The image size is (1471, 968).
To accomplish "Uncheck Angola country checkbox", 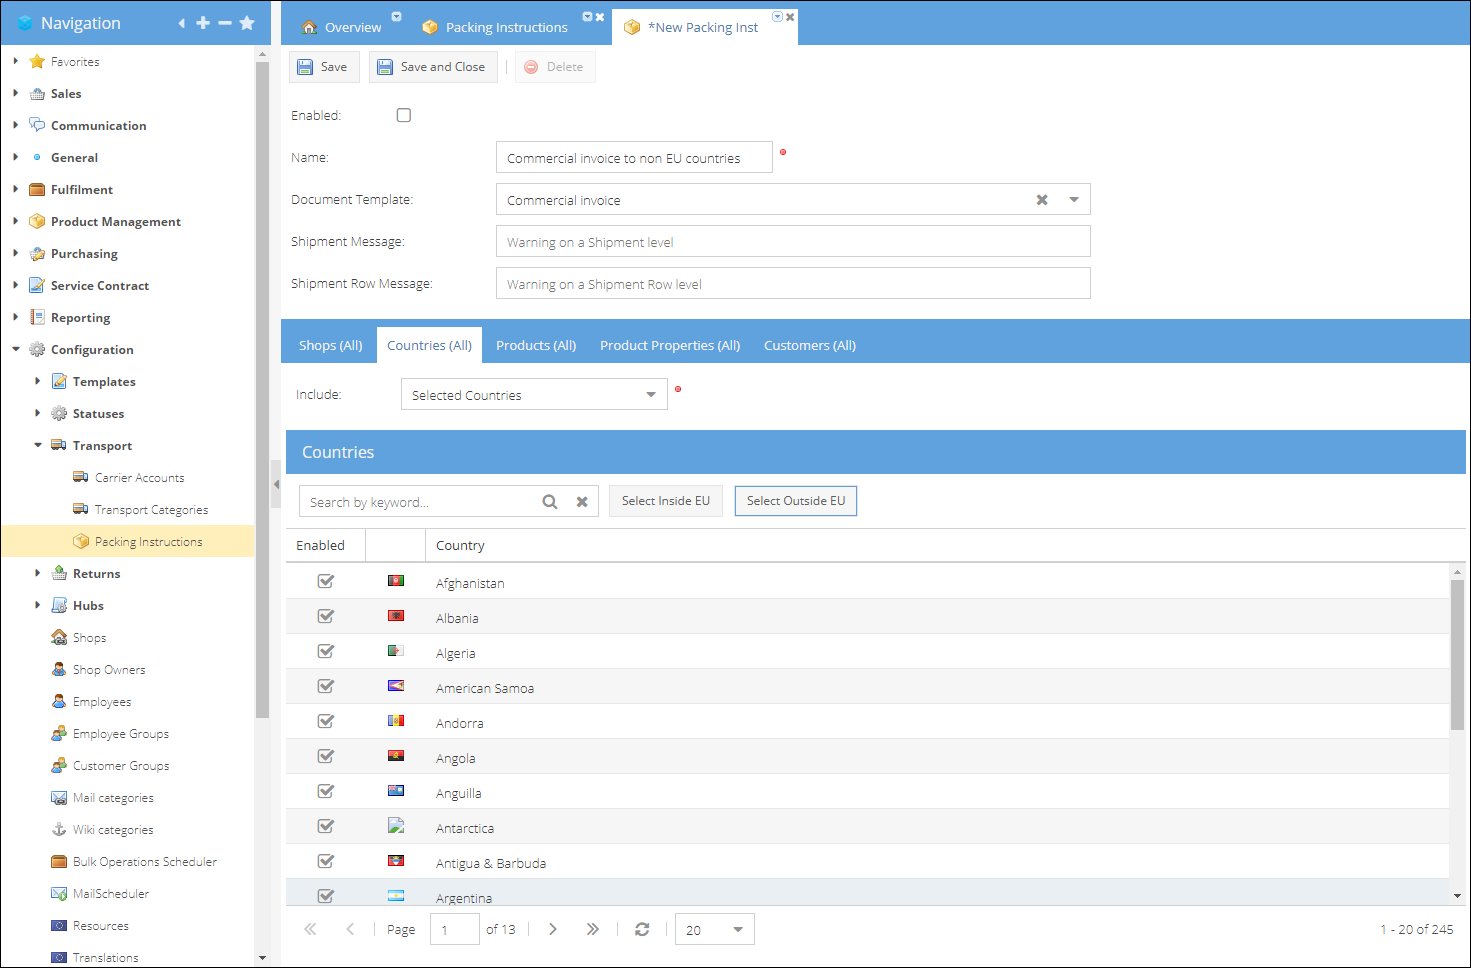I will [x=326, y=756].
